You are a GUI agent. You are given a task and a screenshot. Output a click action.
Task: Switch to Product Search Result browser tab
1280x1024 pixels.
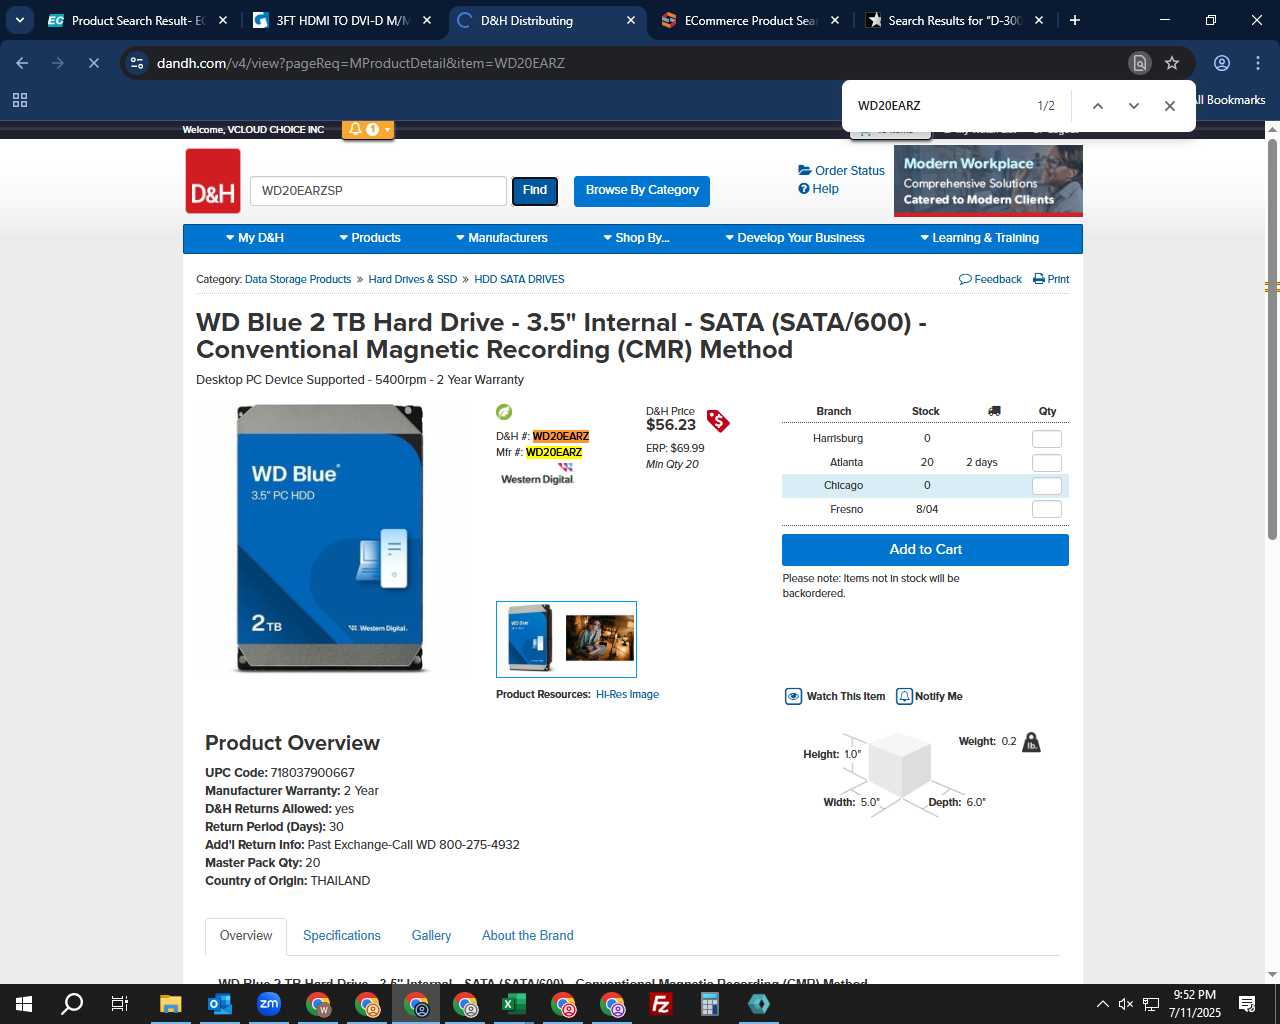tap(137, 20)
